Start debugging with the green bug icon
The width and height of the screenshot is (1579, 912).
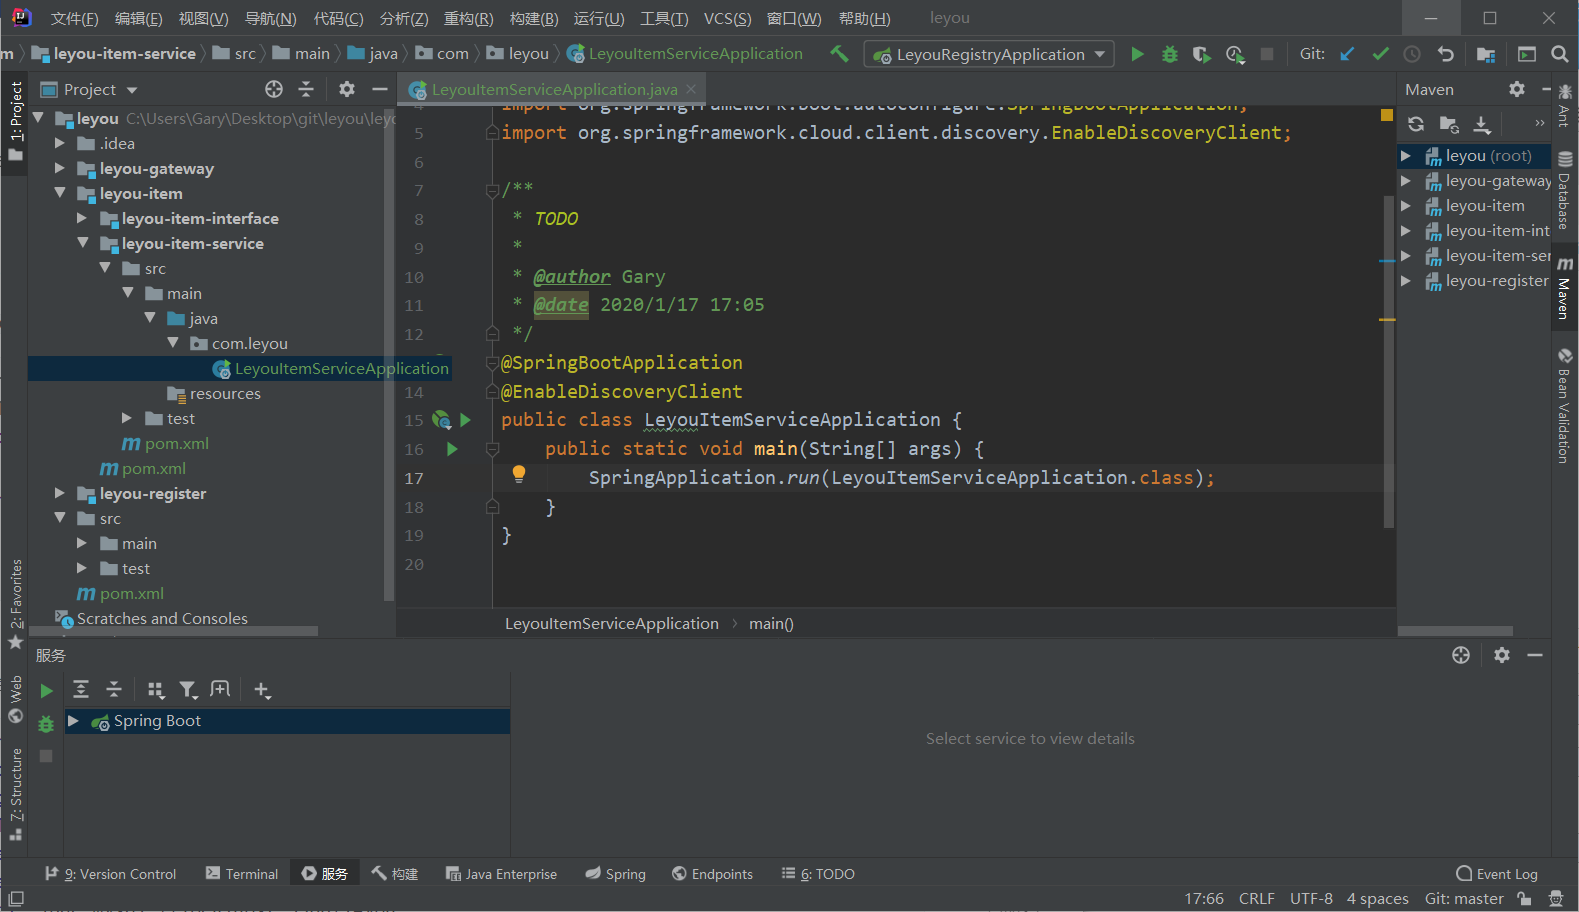pos(1169,54)
